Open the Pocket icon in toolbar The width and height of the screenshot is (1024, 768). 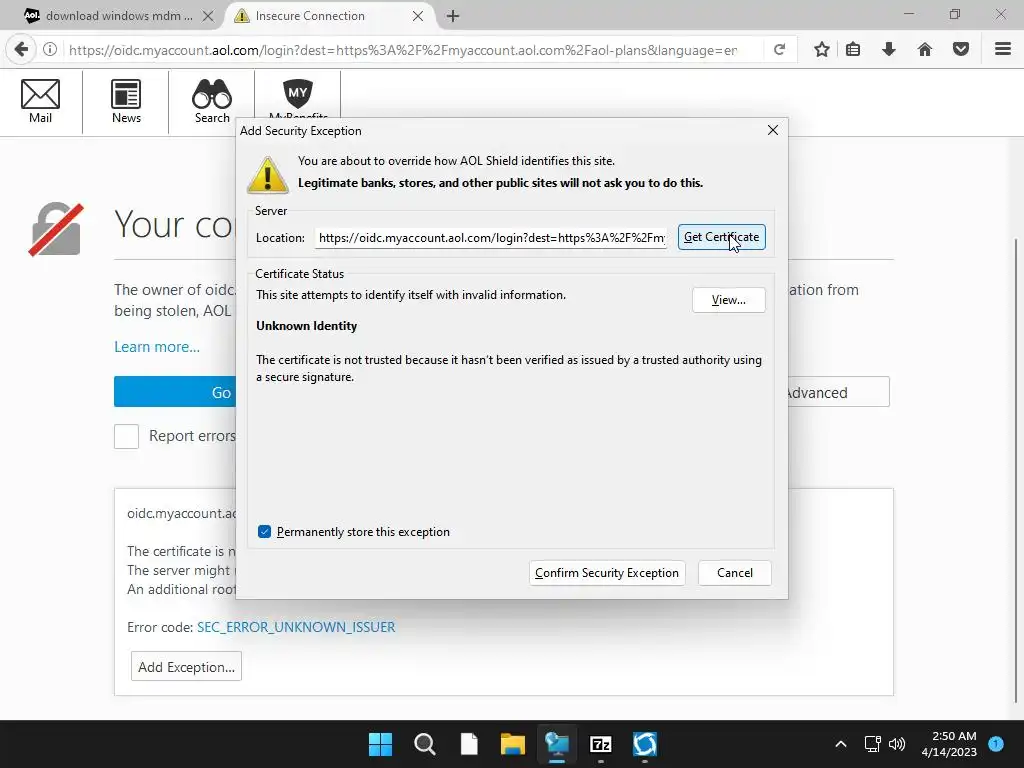point(961,50)
